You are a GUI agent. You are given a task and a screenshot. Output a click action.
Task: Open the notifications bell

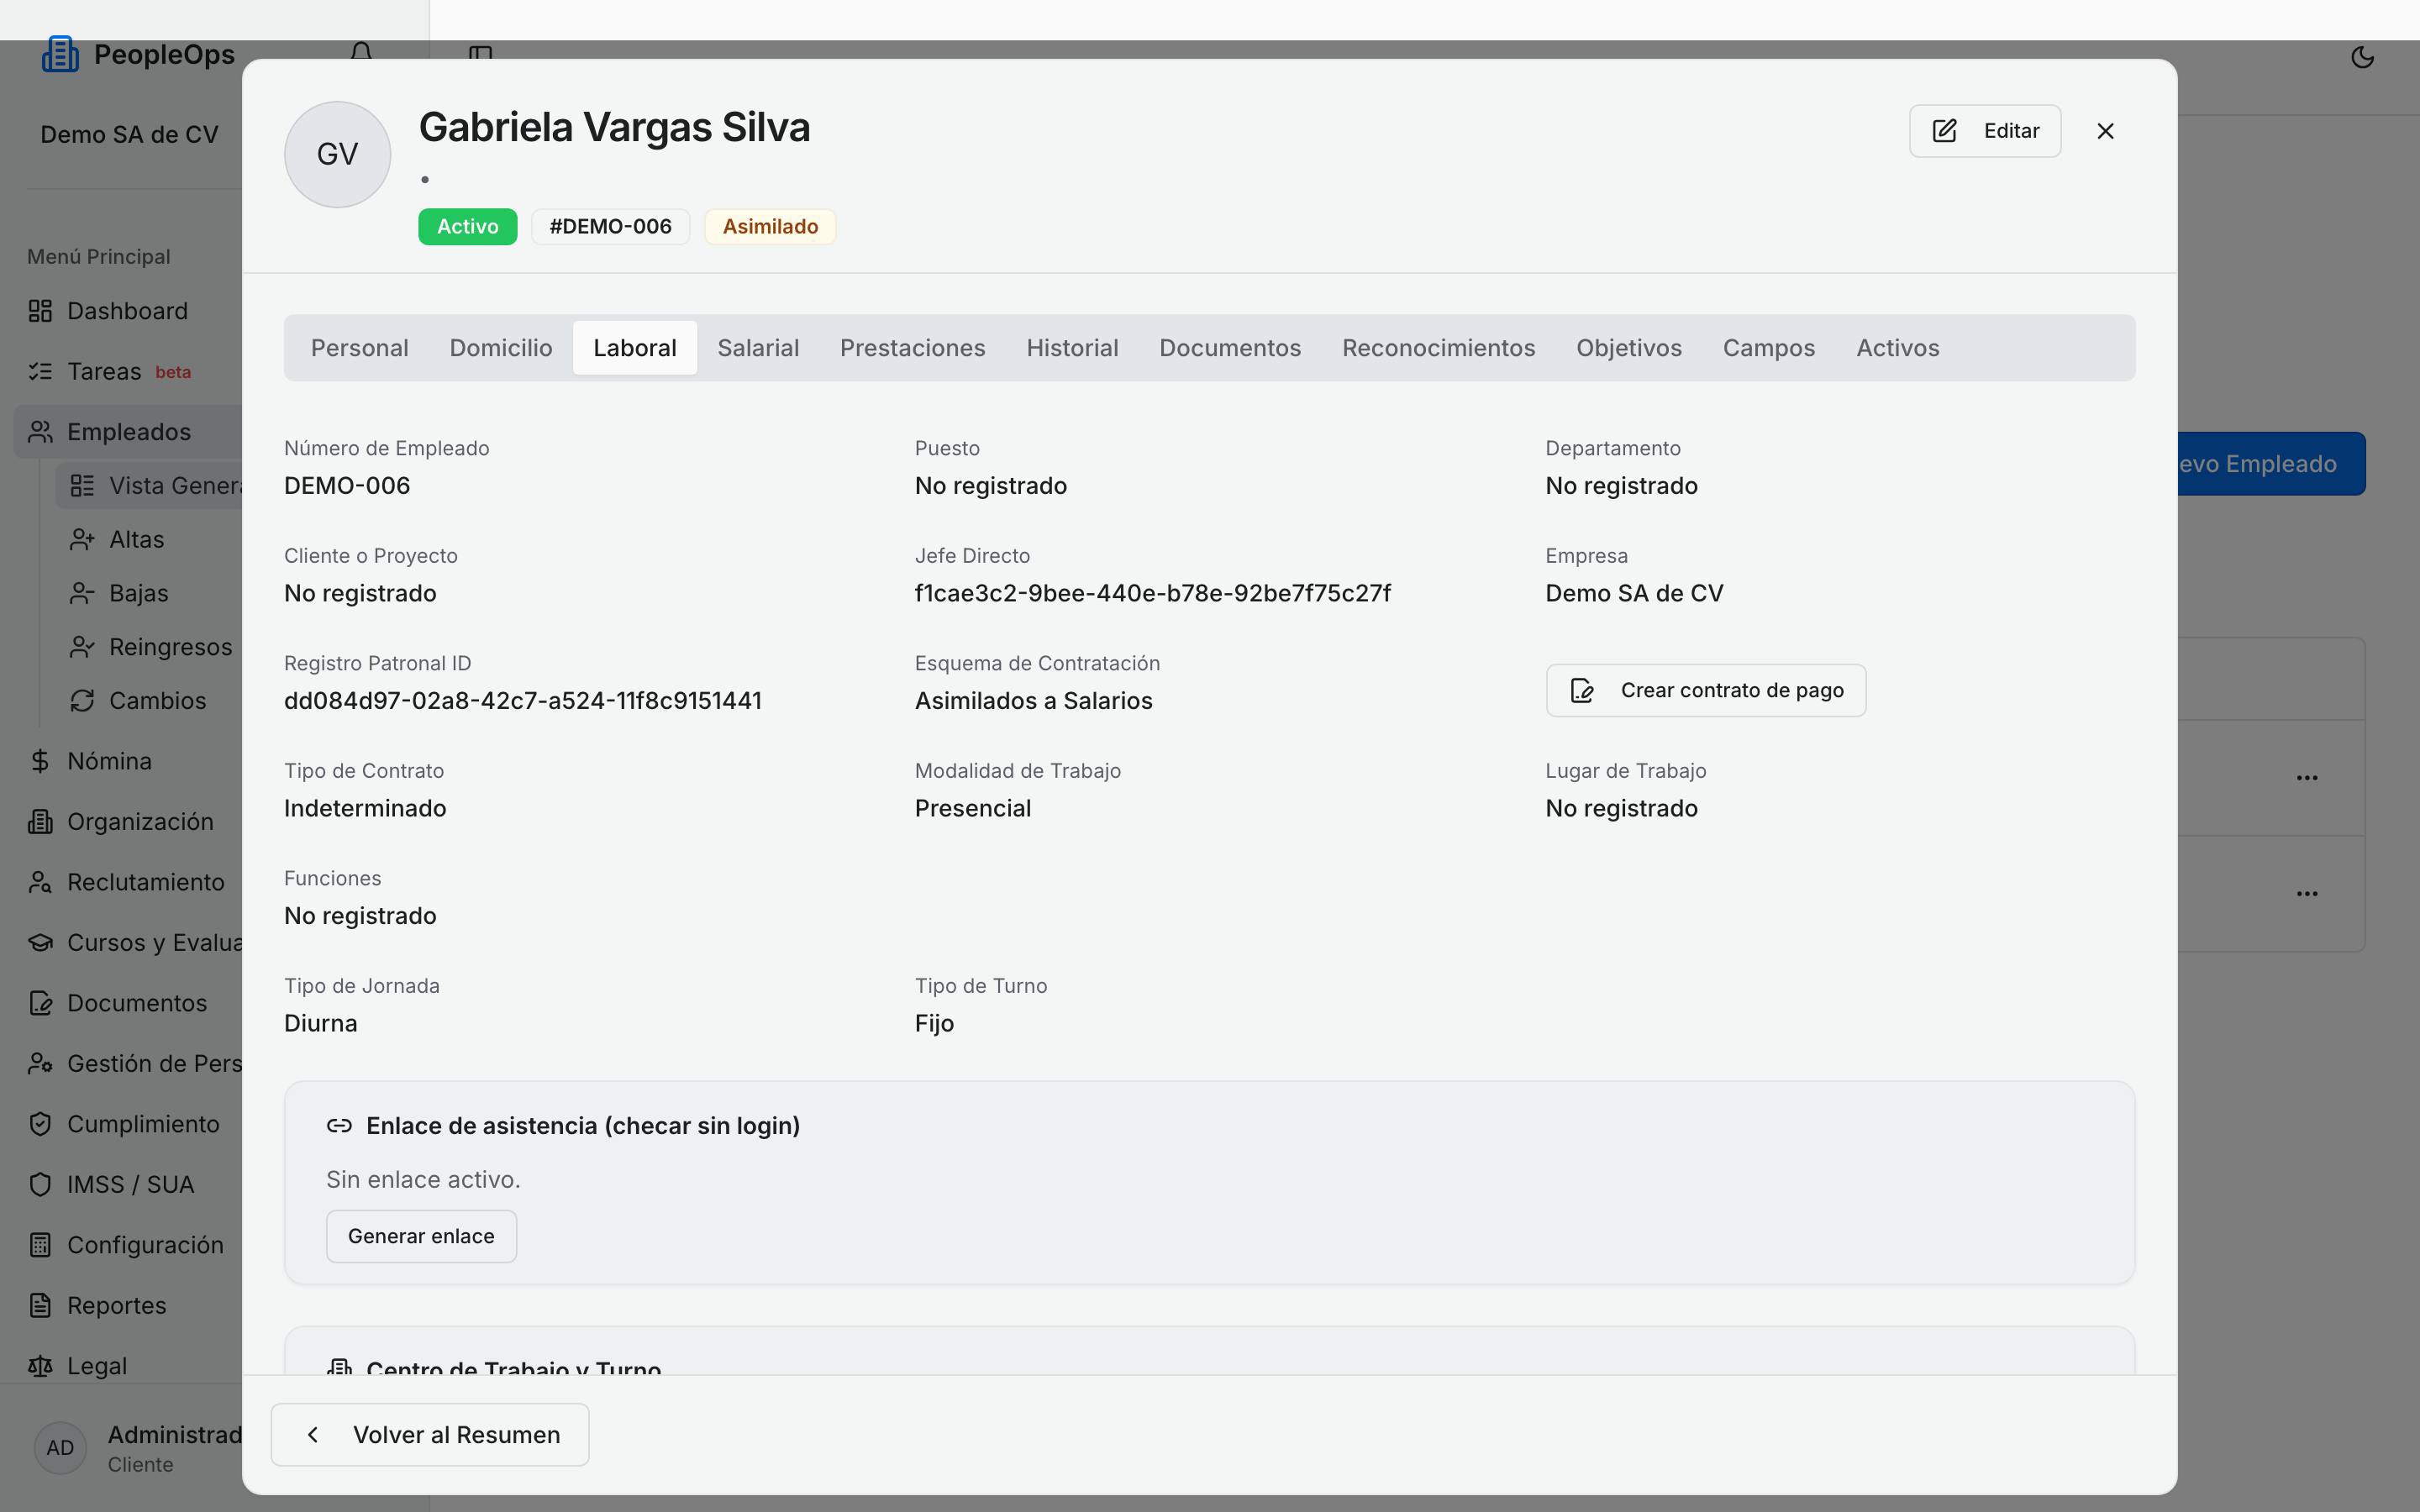(x=362, y=52)
